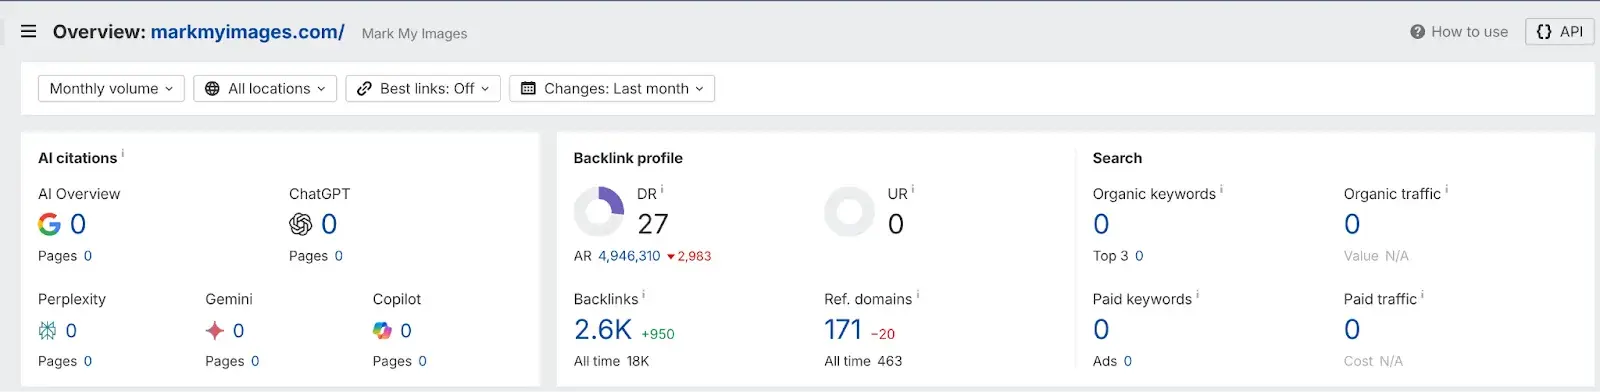Click Pages count under ChatGPT
1600x392 pixels.
click(339, 256)
